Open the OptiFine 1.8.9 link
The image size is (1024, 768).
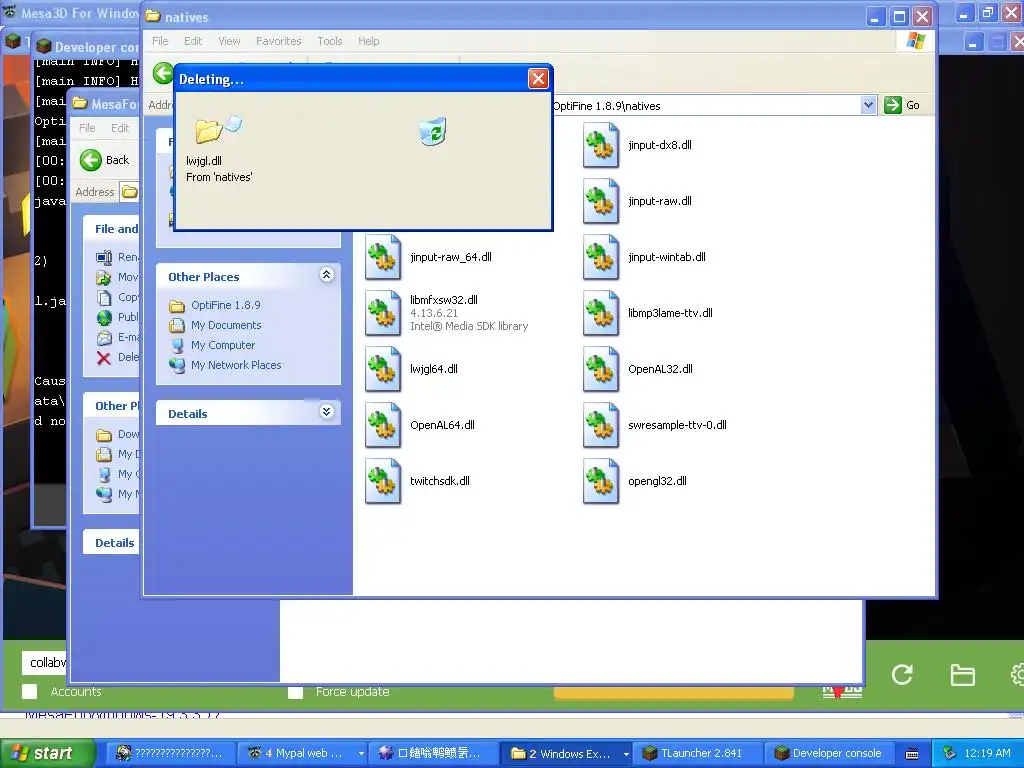point(226,305)
